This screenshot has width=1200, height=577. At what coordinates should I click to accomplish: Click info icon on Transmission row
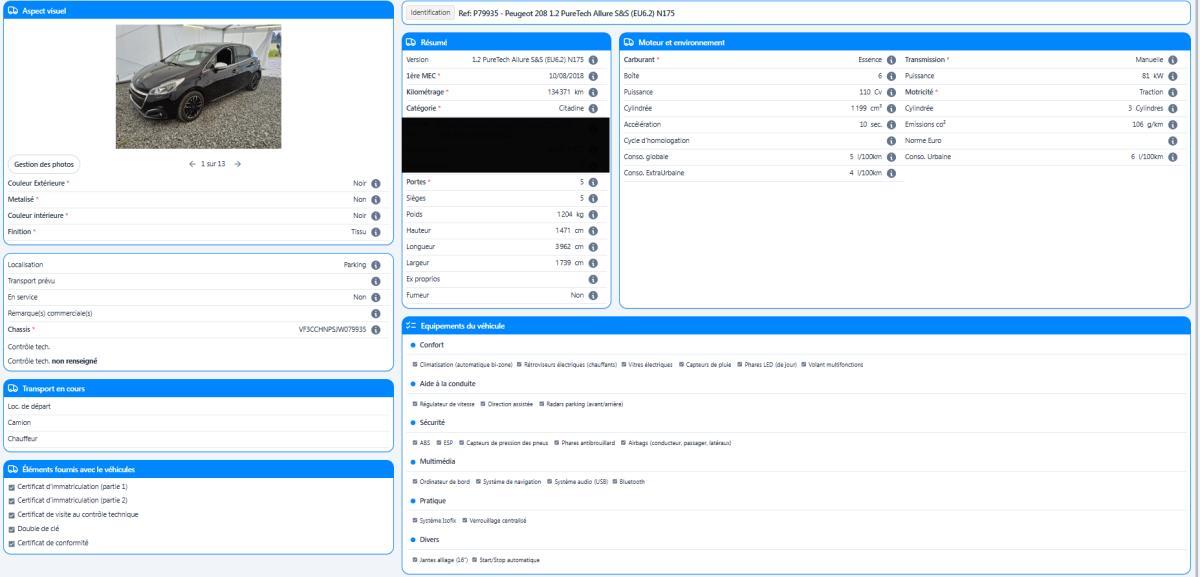click(x=1173, y=60)
